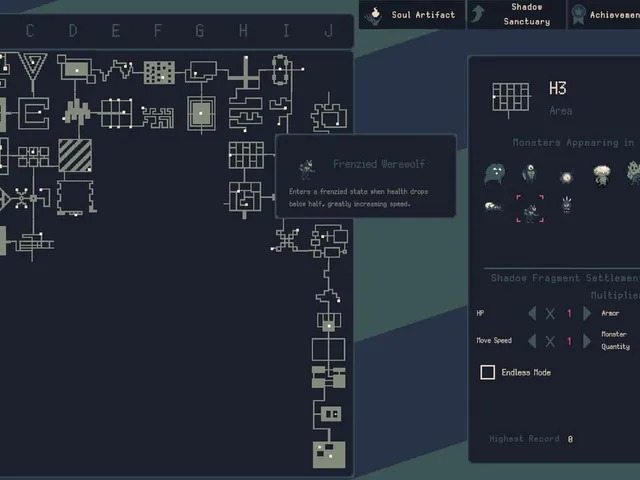Increase the Move Speed multiplier
Image resolution: width=640 pixels, height=480 pixels.
[x=587, y=341]
